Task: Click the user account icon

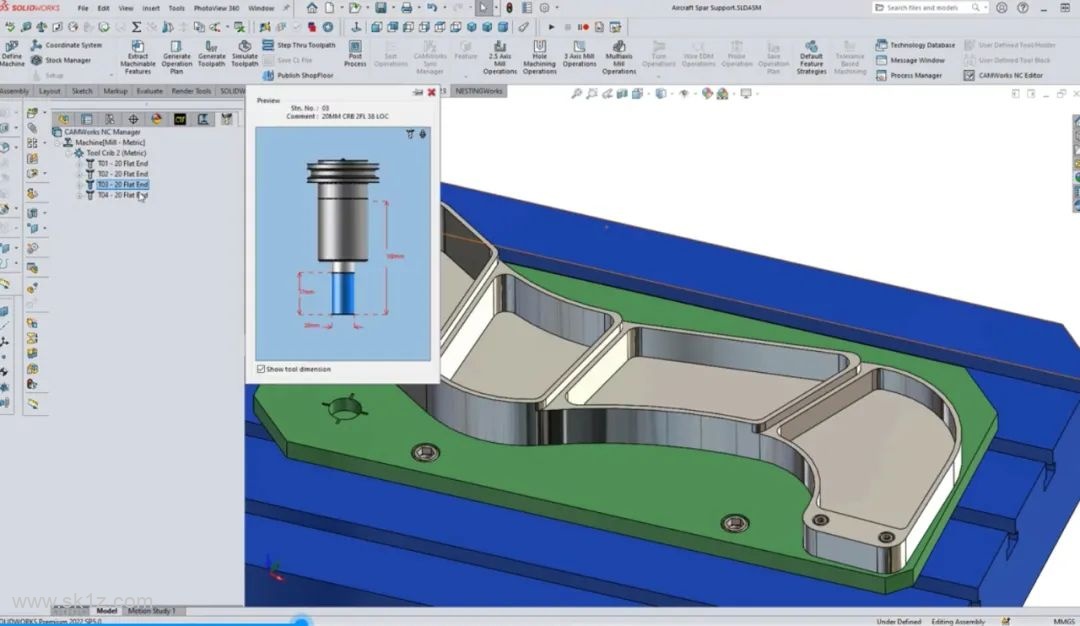Action: point(1001,8)
